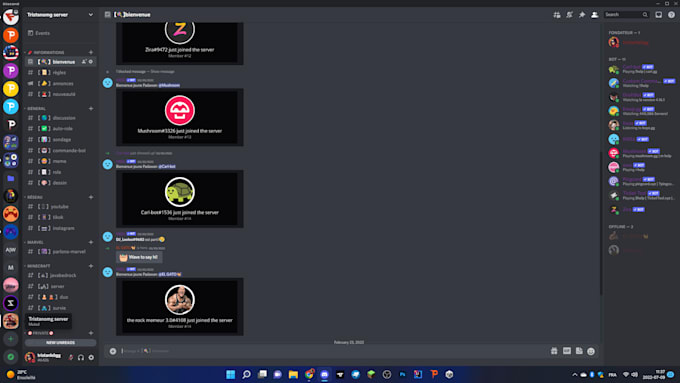This screenshot has width=680, height=383.
Task: Click the @Carl-bot mention link
Action: pyautogui.click(x=167, y=167)
